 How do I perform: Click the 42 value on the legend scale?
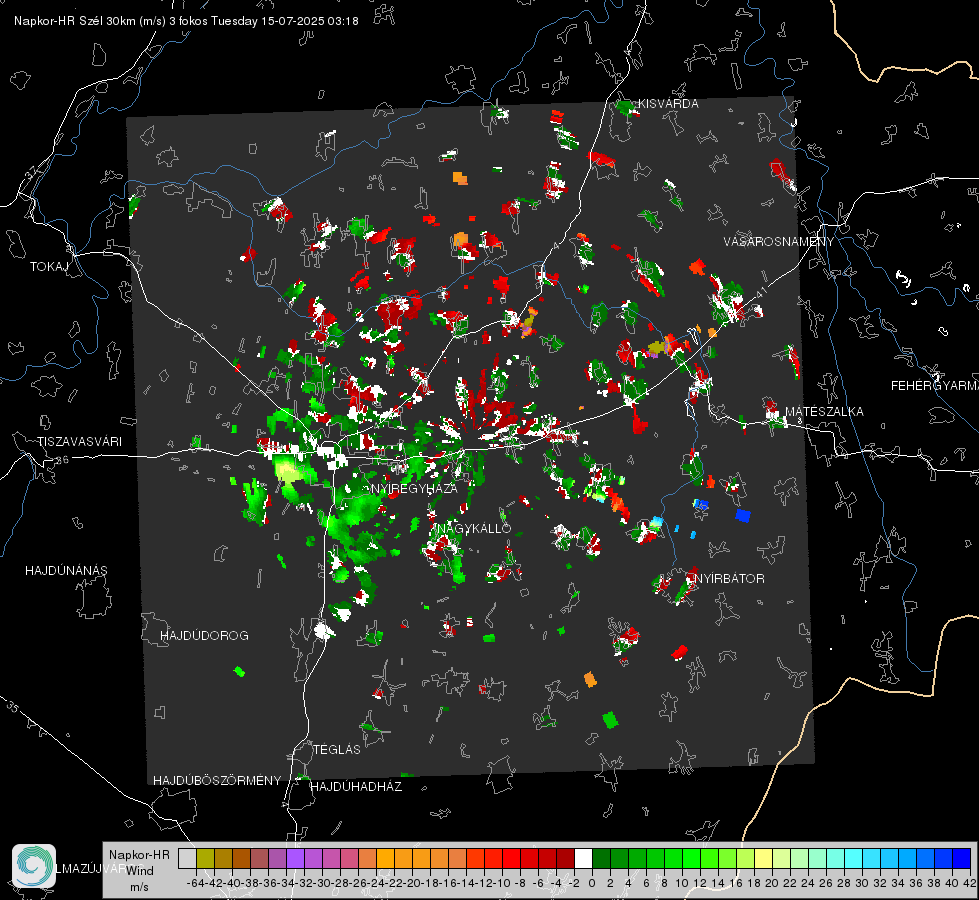969,883
